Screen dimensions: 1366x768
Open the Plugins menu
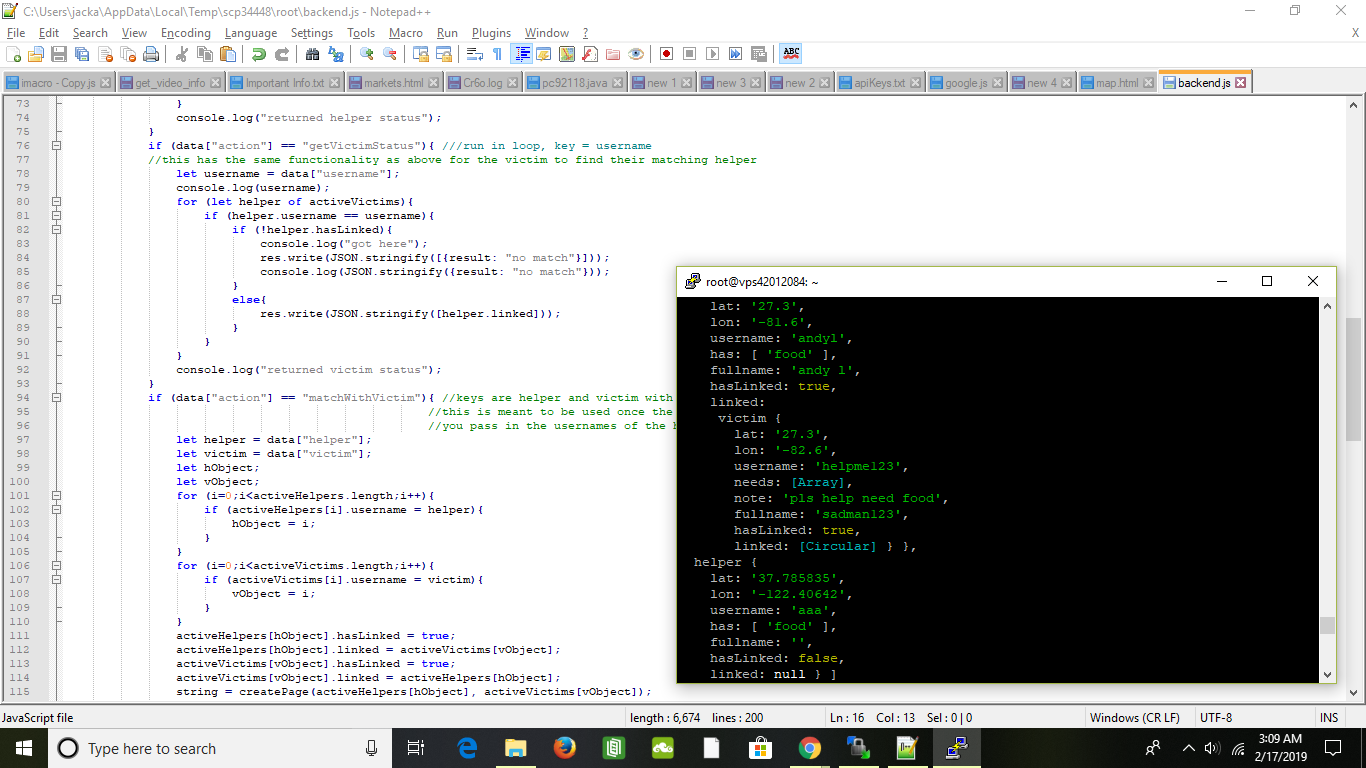(491, 33)
